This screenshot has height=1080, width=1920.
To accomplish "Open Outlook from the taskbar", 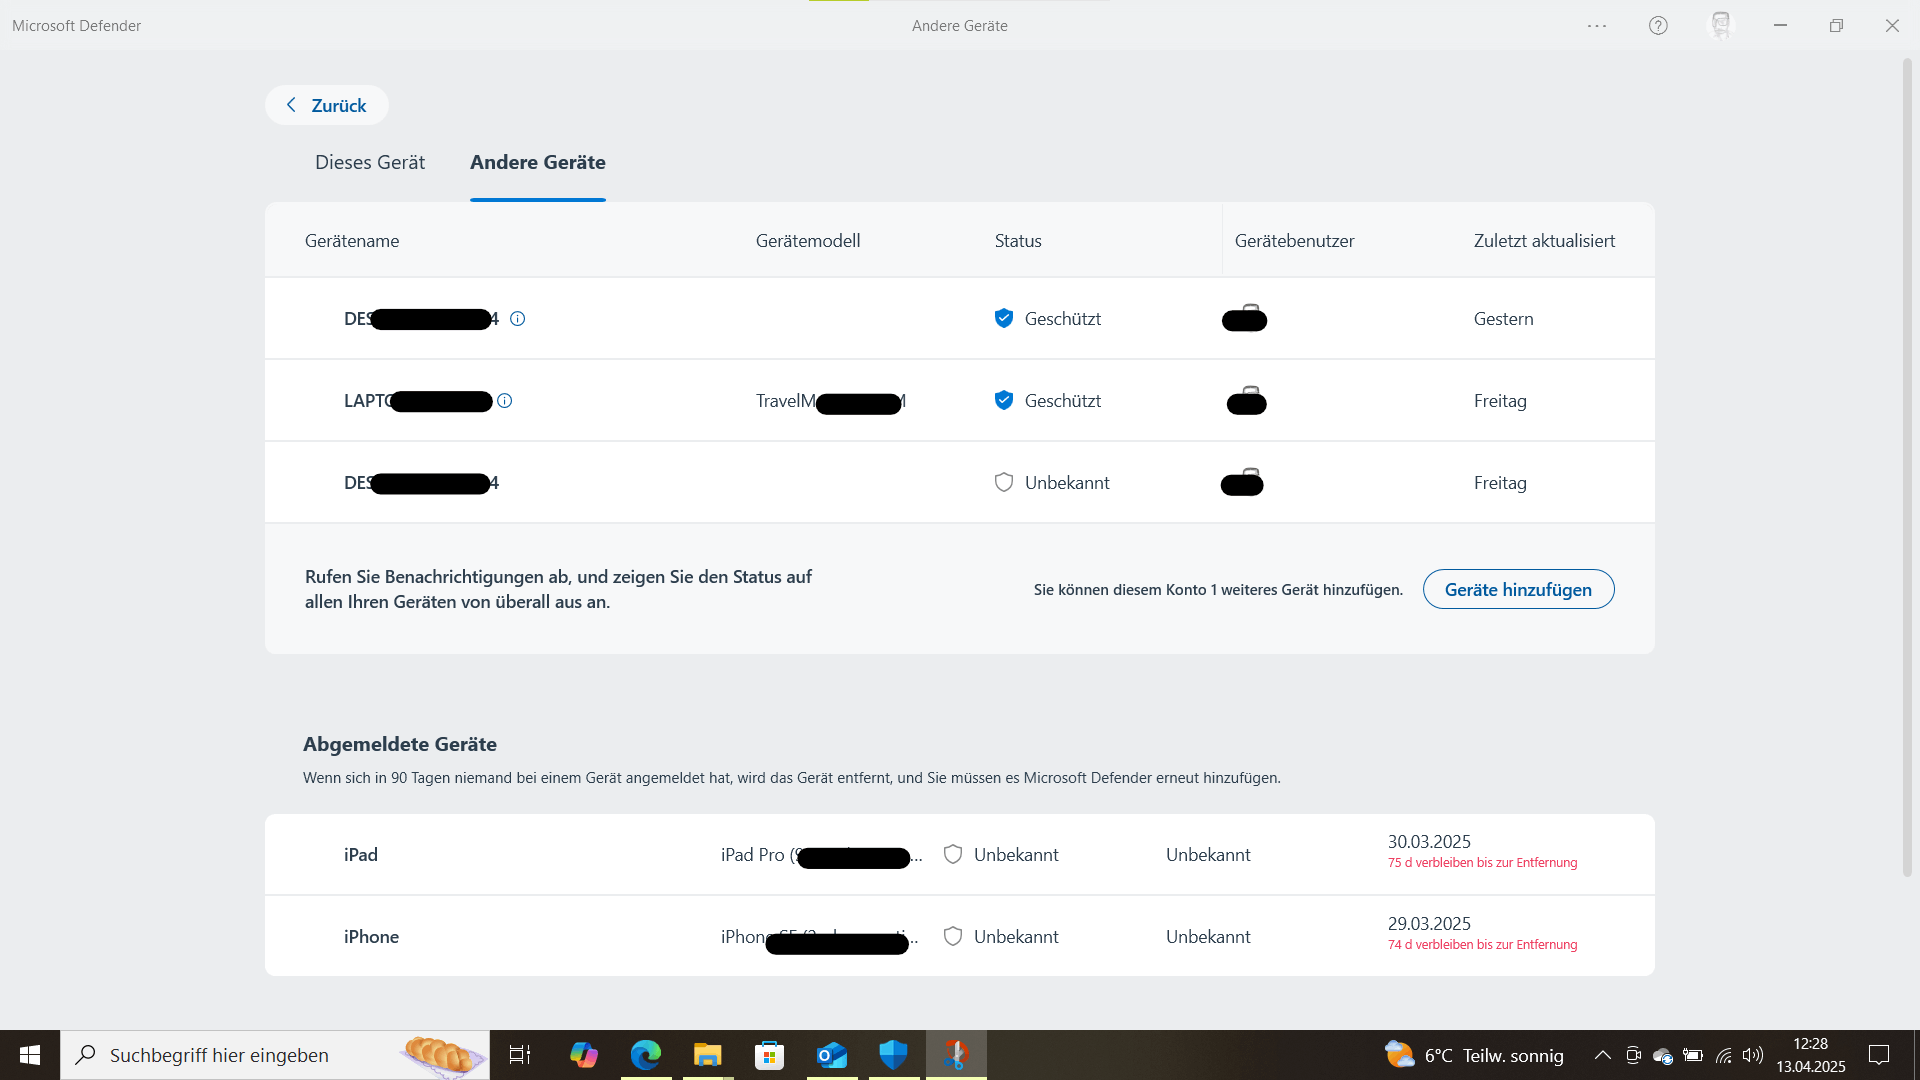I will tap(831, 1055).
